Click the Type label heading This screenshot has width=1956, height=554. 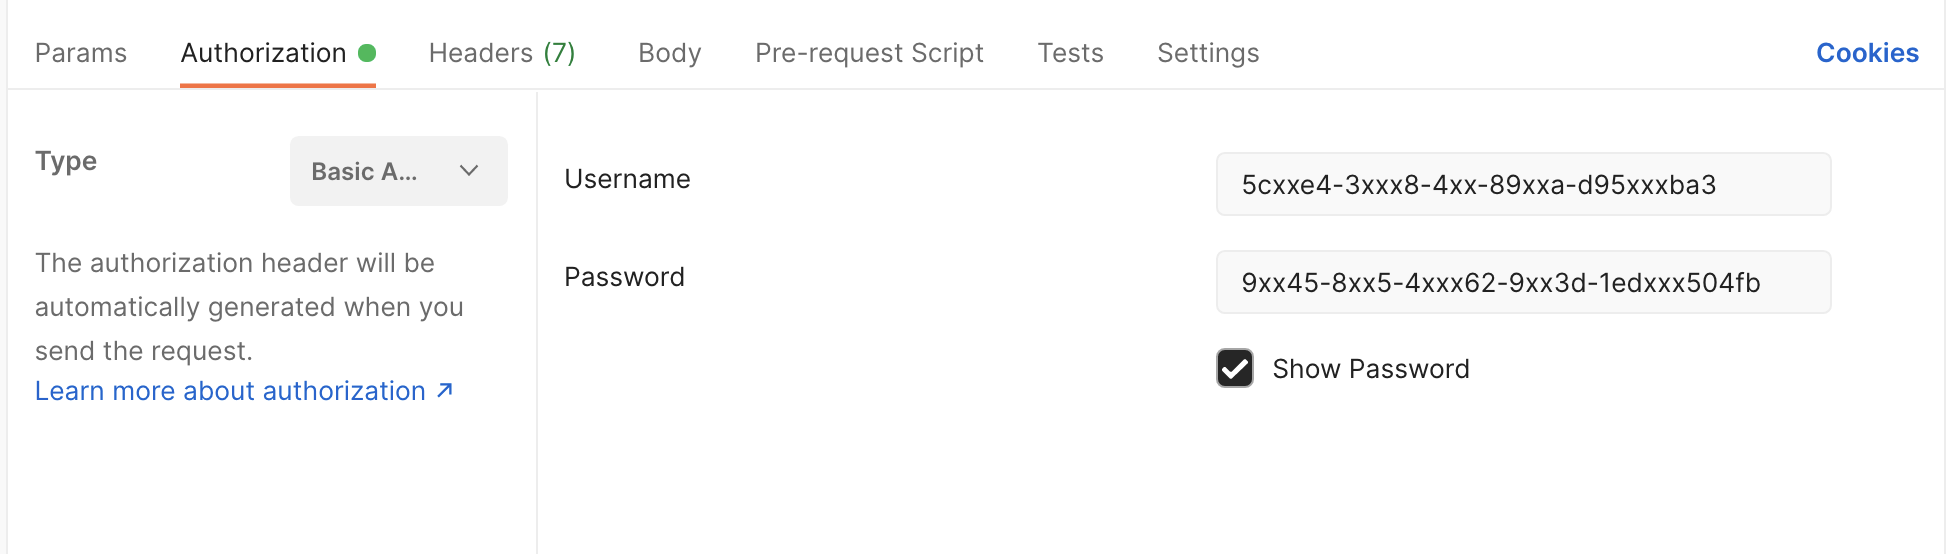pos(66,161)
